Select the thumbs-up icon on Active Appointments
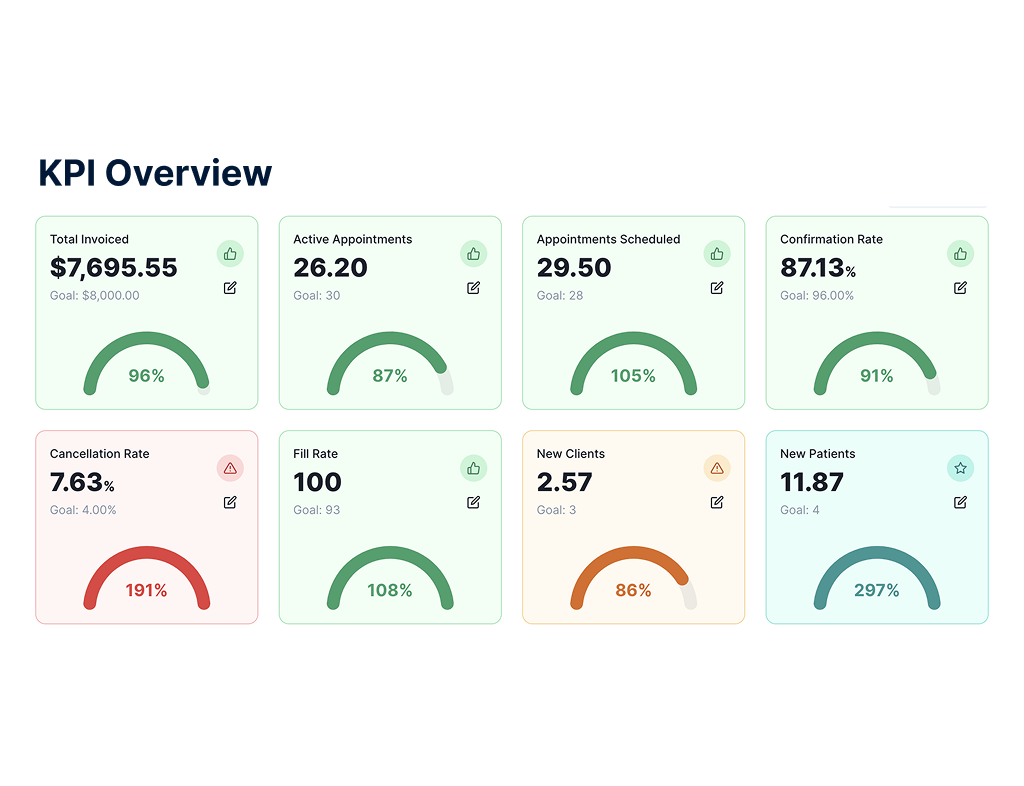This screenshot has height=786, width=1024. point(473,254)
